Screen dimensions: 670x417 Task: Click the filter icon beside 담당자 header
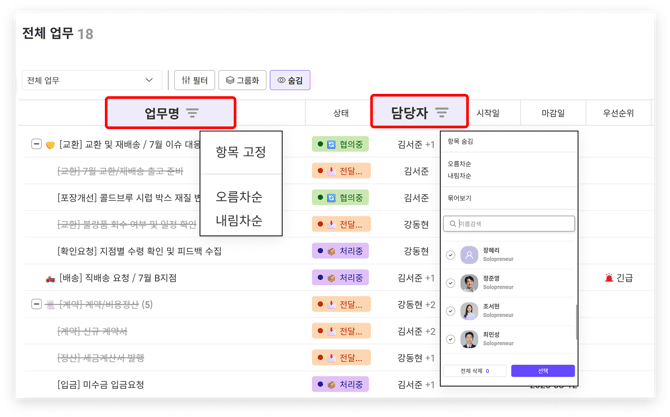point(441,113)
